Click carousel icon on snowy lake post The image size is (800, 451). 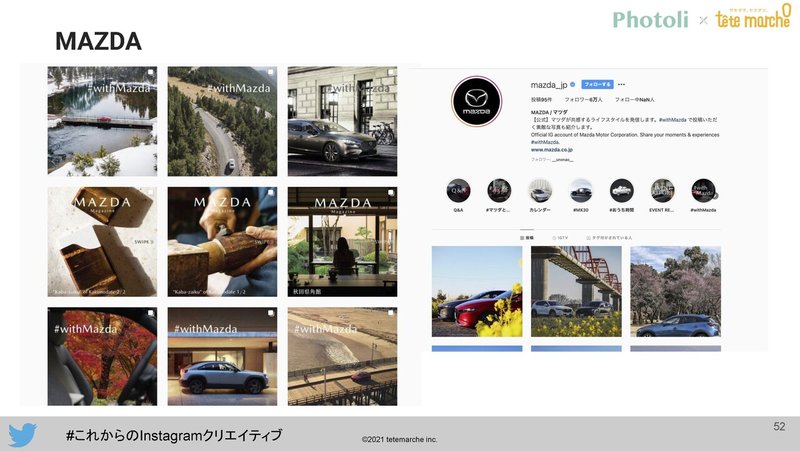pos(151,72)
